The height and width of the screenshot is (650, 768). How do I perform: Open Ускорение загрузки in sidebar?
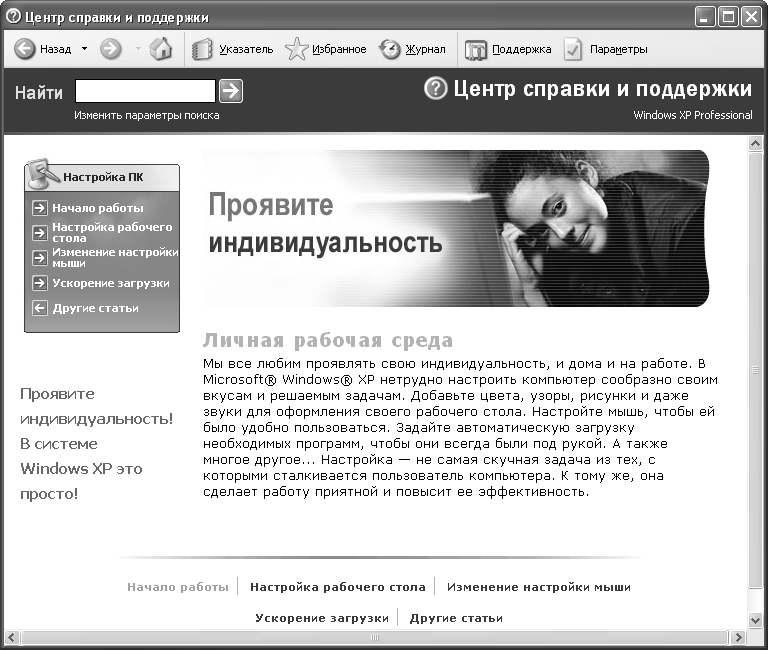[110, 283]
